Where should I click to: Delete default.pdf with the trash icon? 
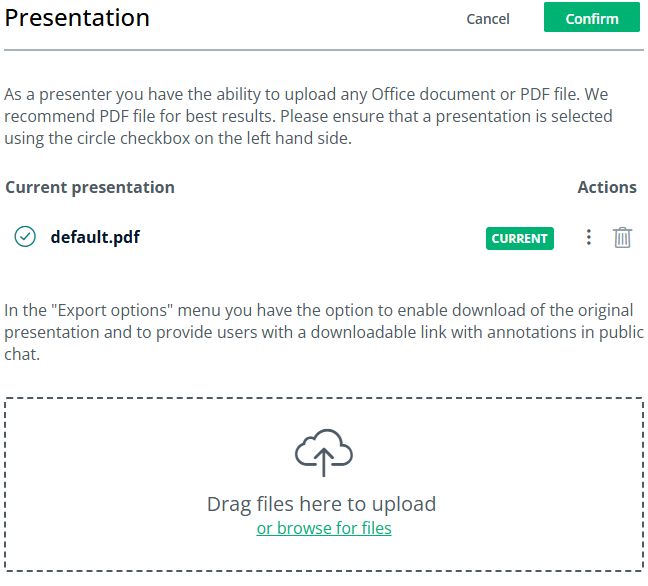[622, 238]
